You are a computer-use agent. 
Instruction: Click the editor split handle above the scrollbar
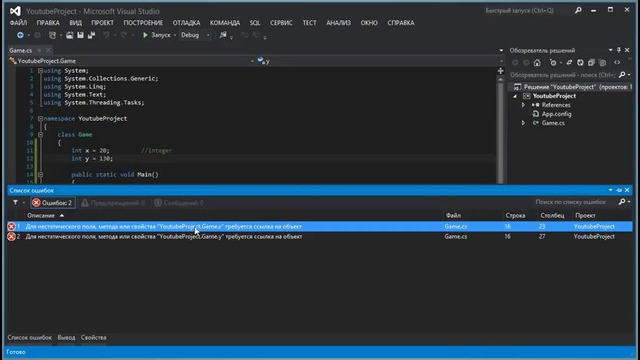coord(500,71)
